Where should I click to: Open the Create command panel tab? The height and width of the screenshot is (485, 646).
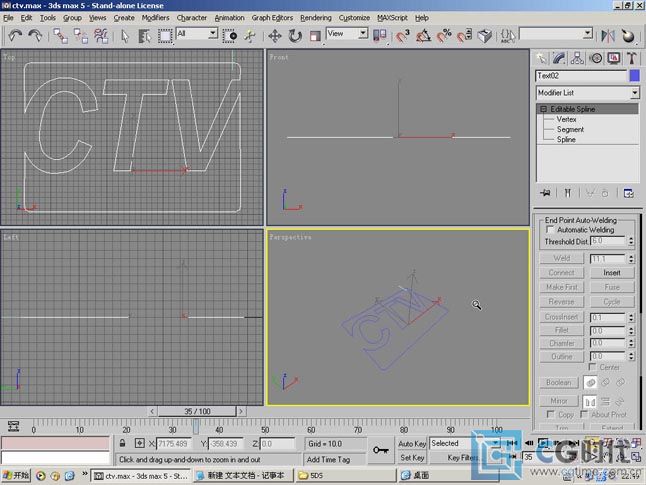click(x=541, y=58)
